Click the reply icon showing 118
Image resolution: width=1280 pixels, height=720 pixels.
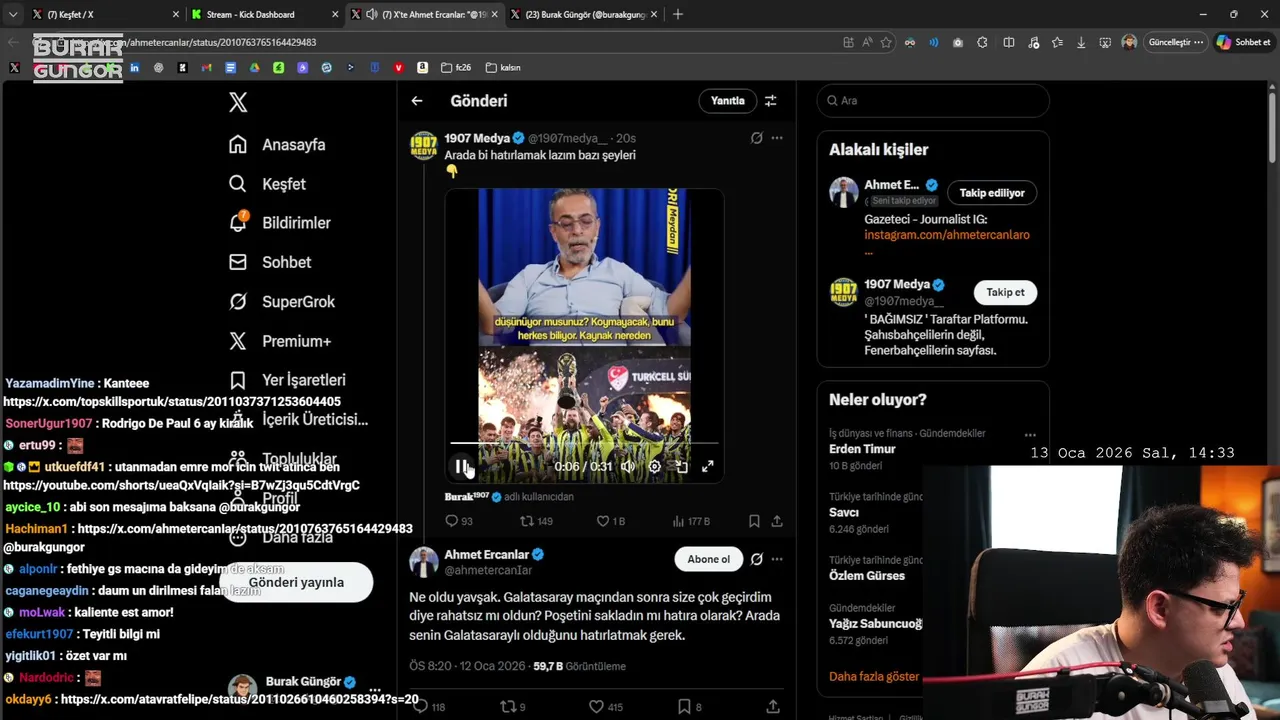pyautogui.click(x=430, y=707)
